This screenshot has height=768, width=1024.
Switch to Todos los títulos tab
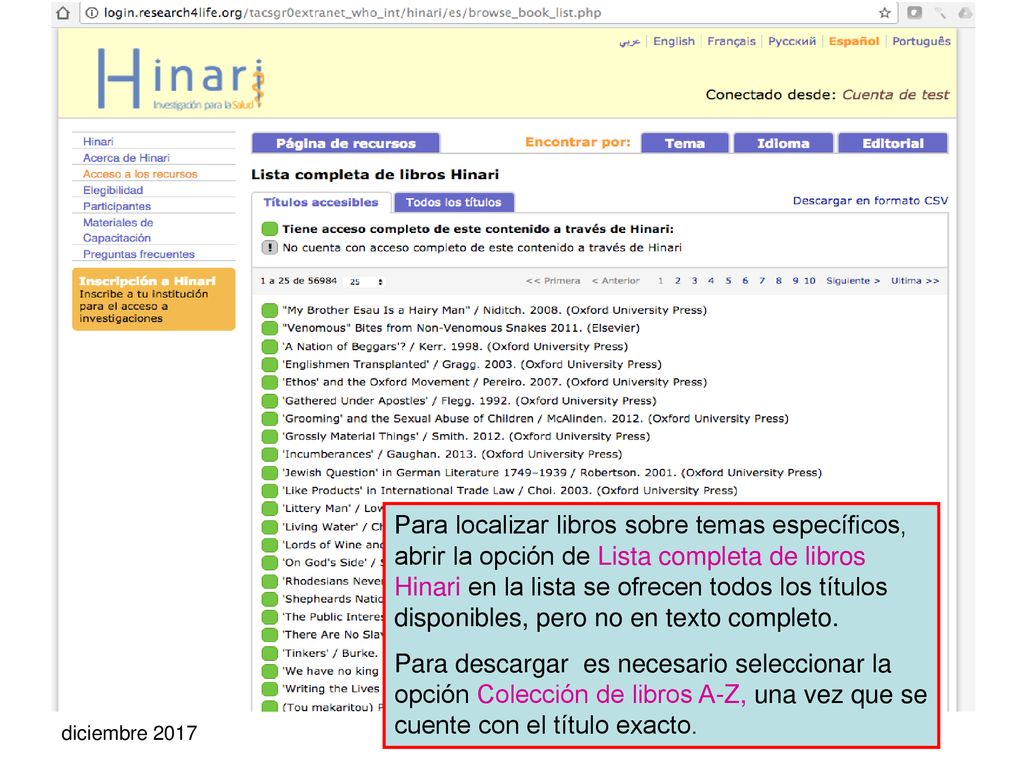(453, 202)
